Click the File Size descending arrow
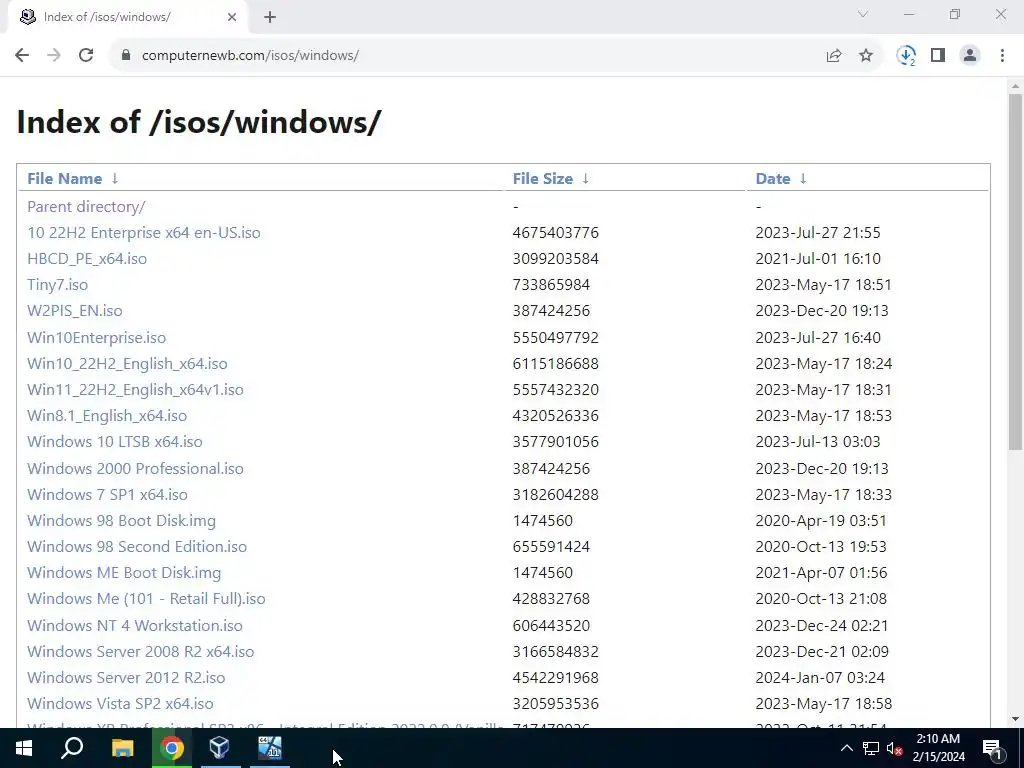 coord(586,178)
